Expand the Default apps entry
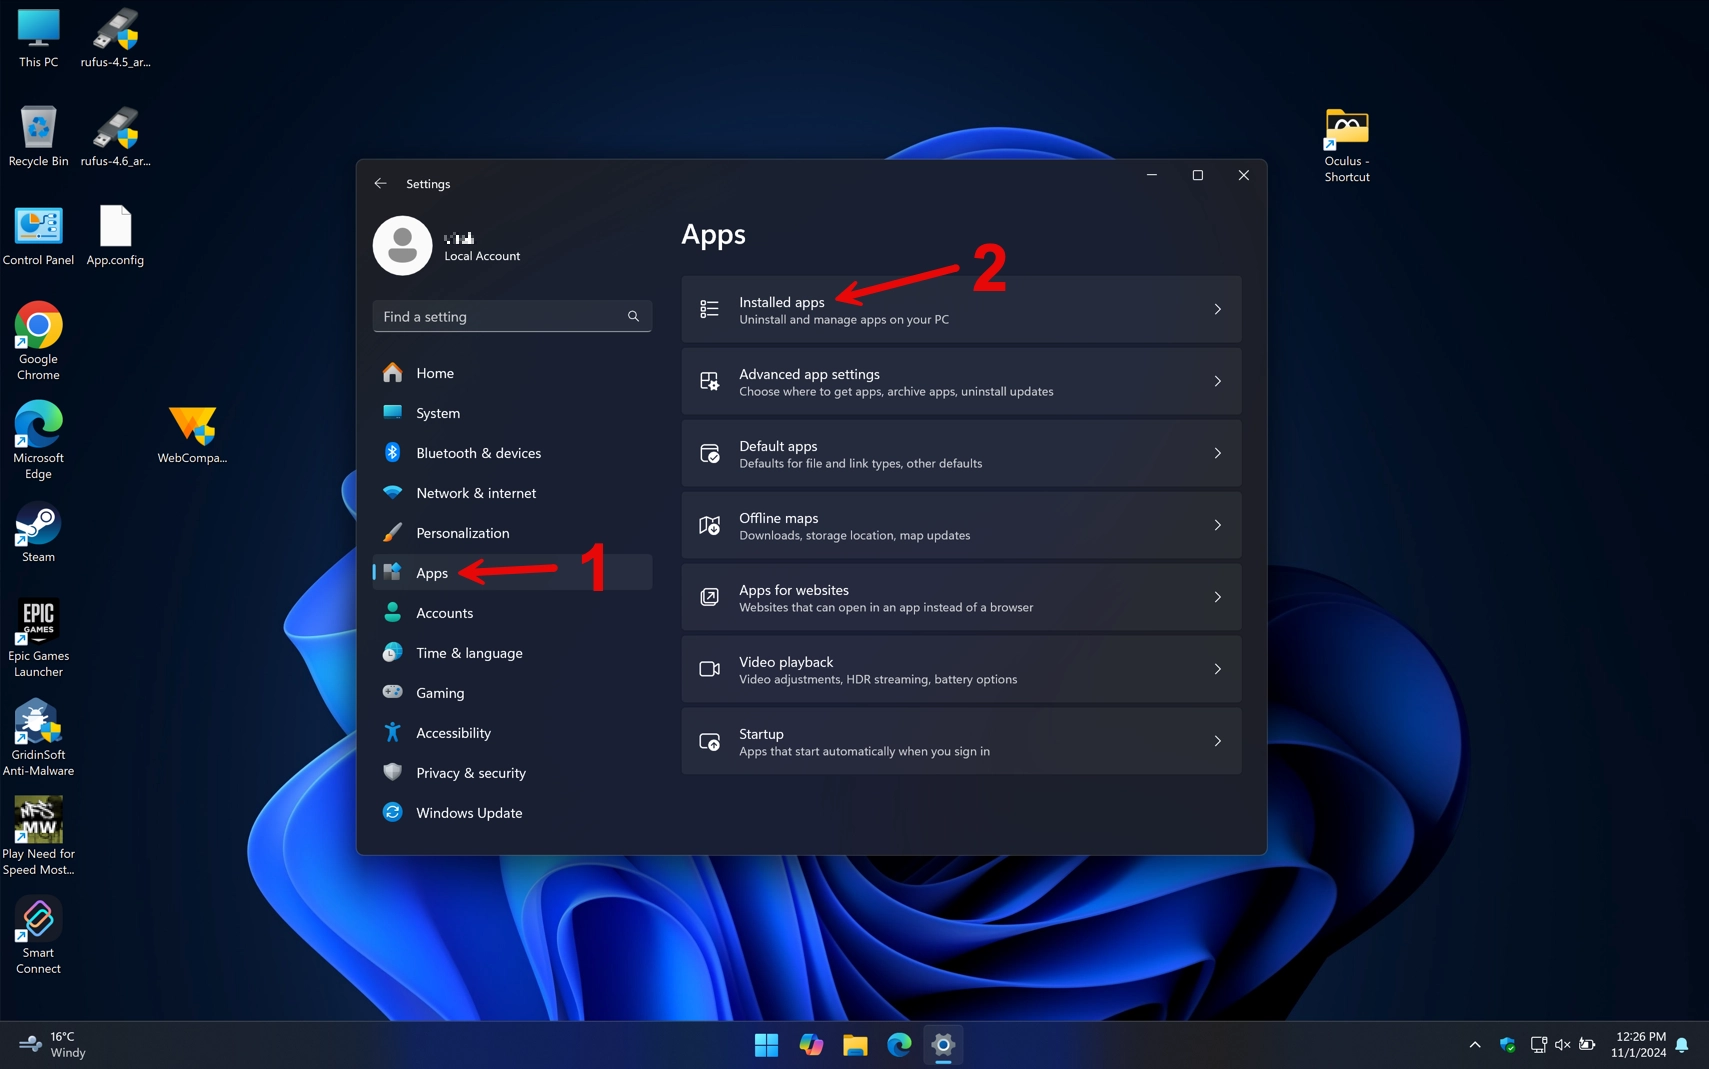 coord(1218,453)
